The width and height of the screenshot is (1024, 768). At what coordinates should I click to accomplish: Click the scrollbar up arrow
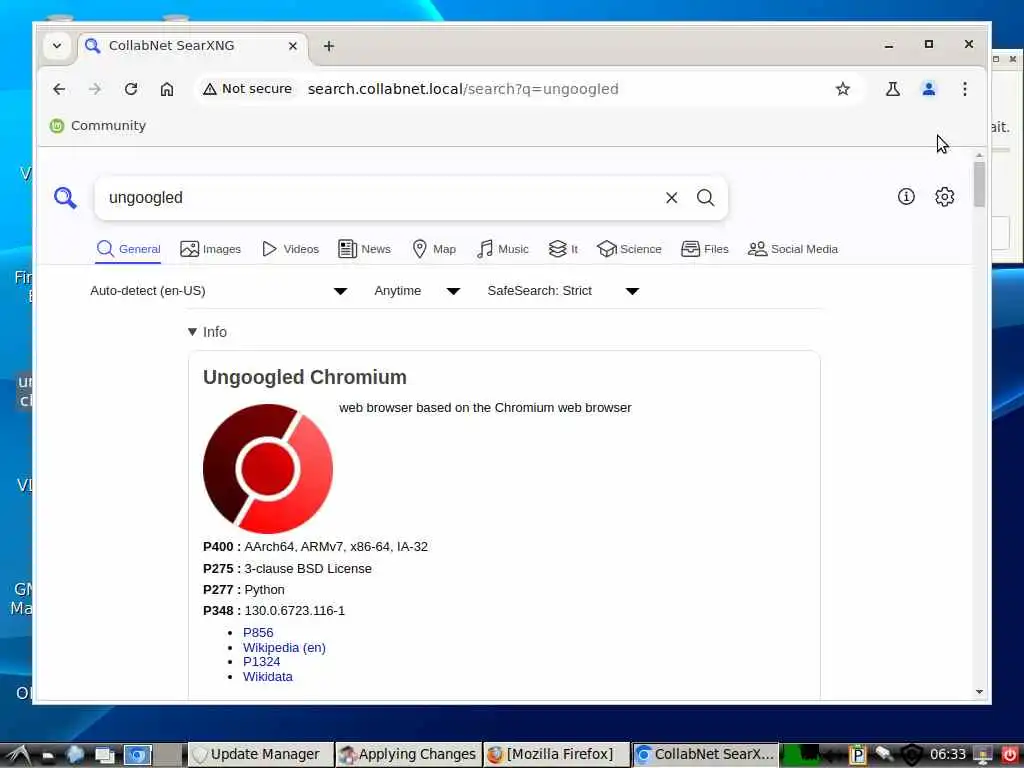pos(979,155)
